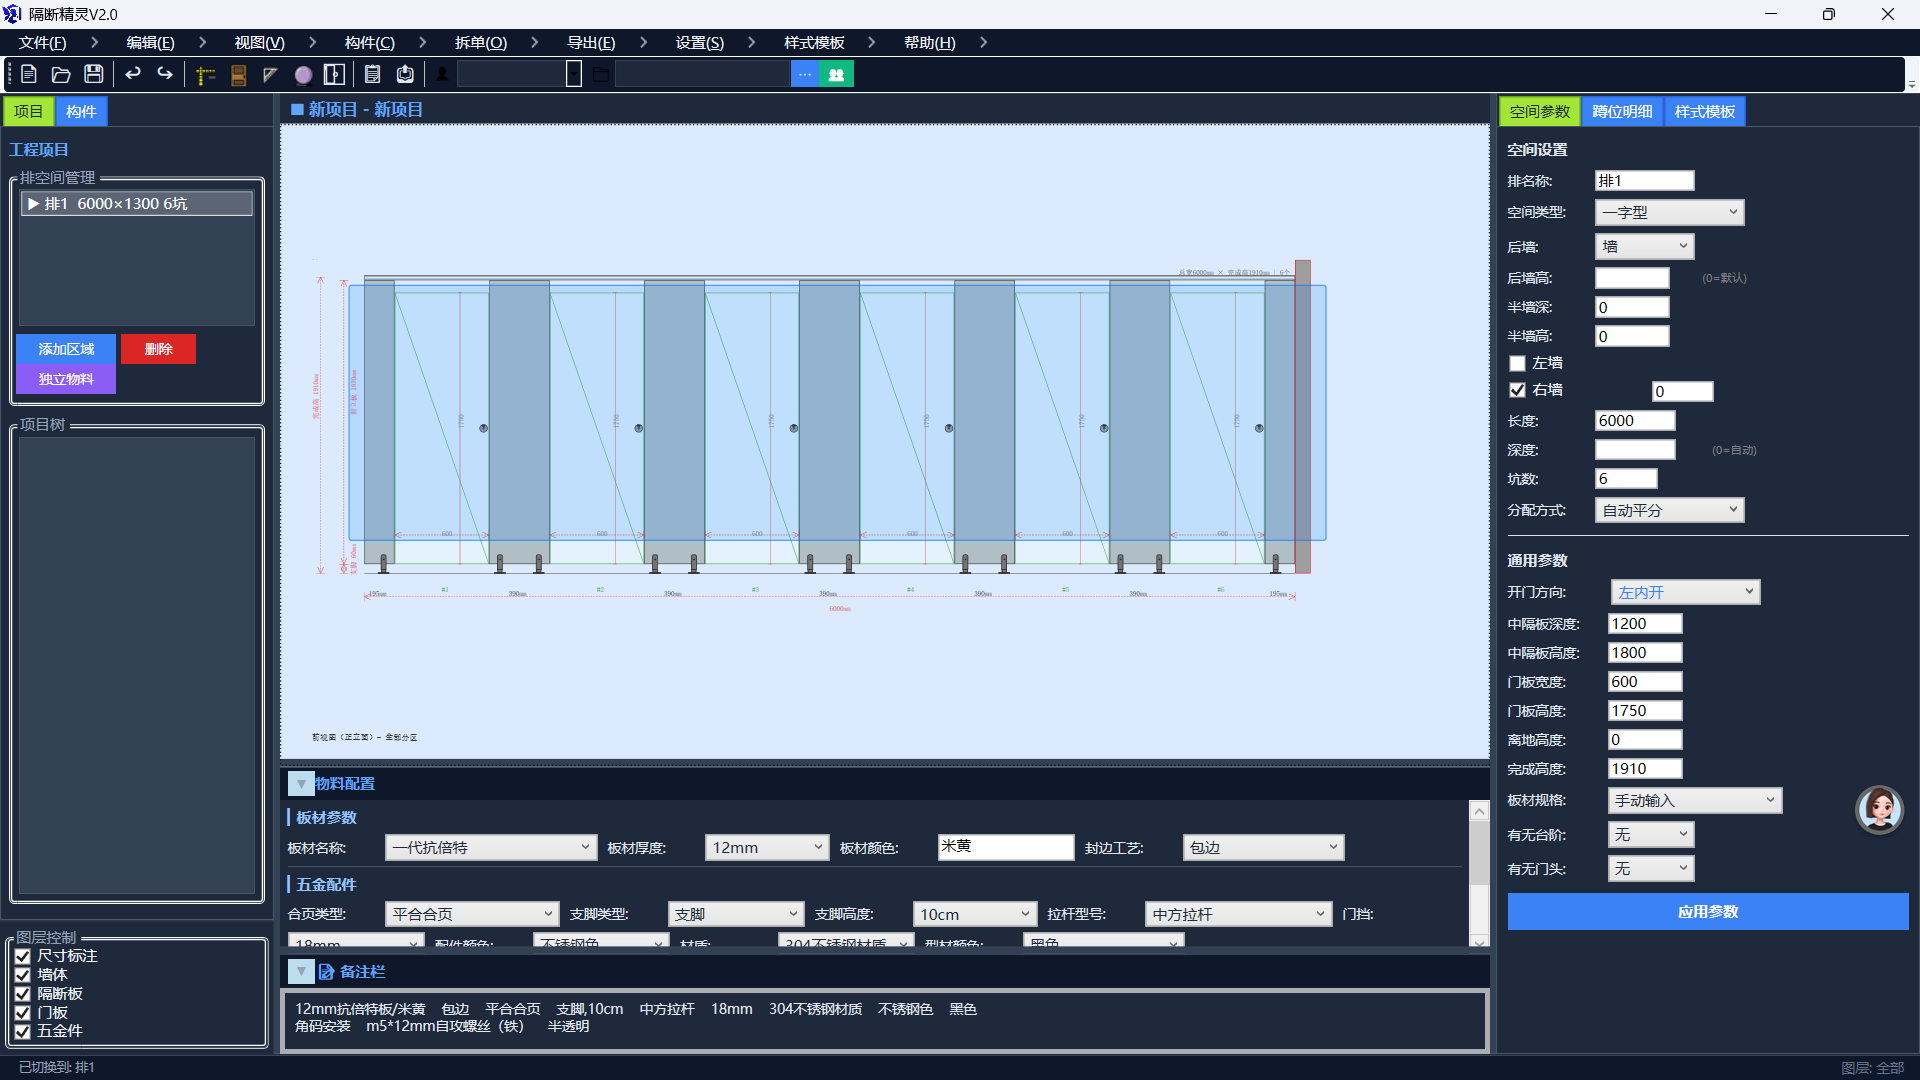Click the 完成高度 input field
Screen dimensions: 1920x1080
[x=1645, y=768]
